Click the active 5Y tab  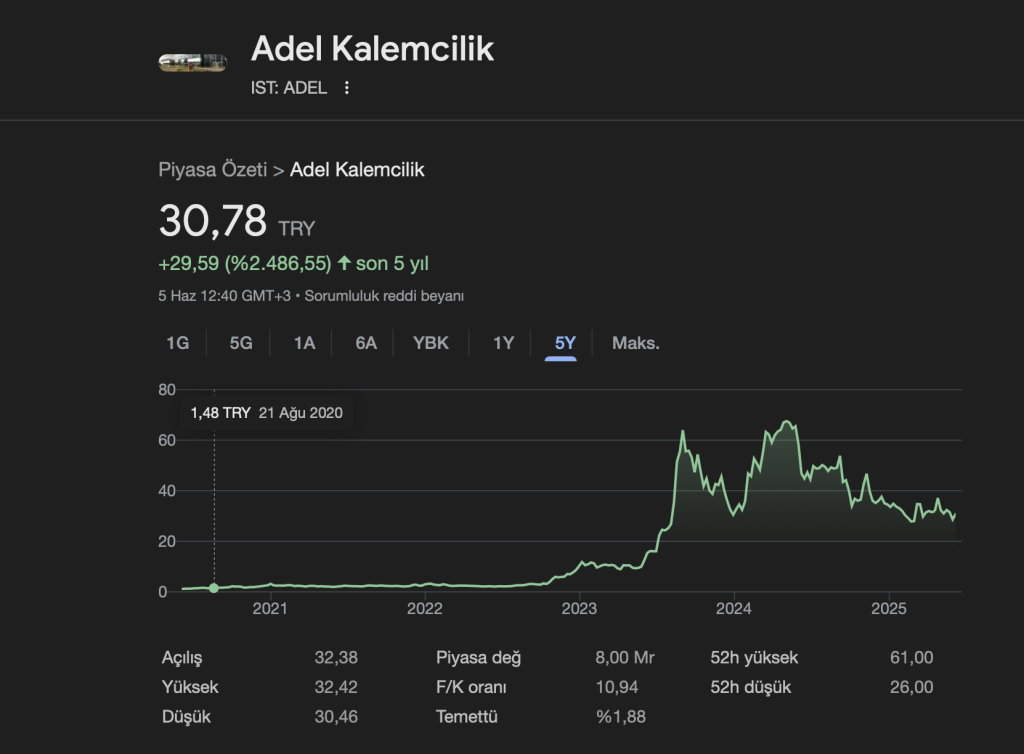coord(565,343)
